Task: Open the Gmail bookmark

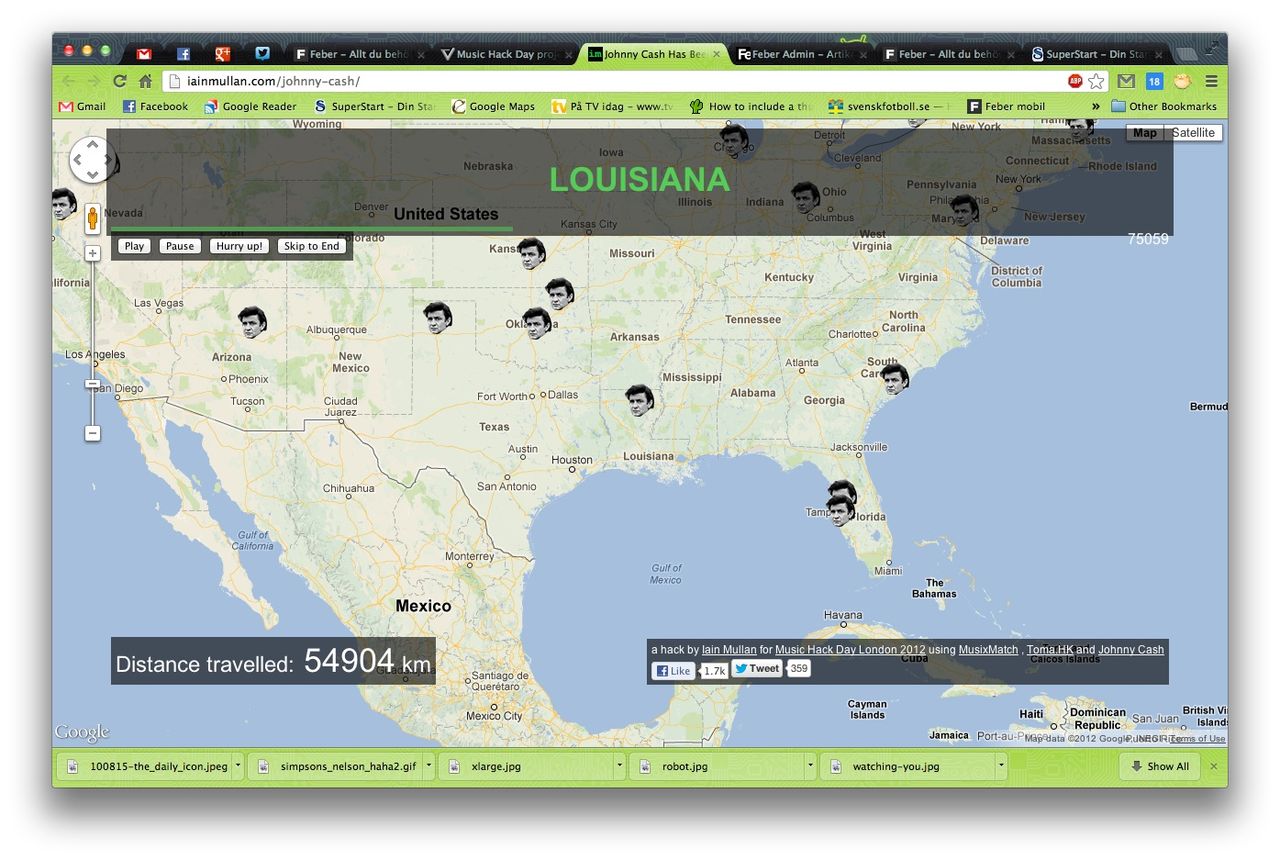Action: (82, 106)
